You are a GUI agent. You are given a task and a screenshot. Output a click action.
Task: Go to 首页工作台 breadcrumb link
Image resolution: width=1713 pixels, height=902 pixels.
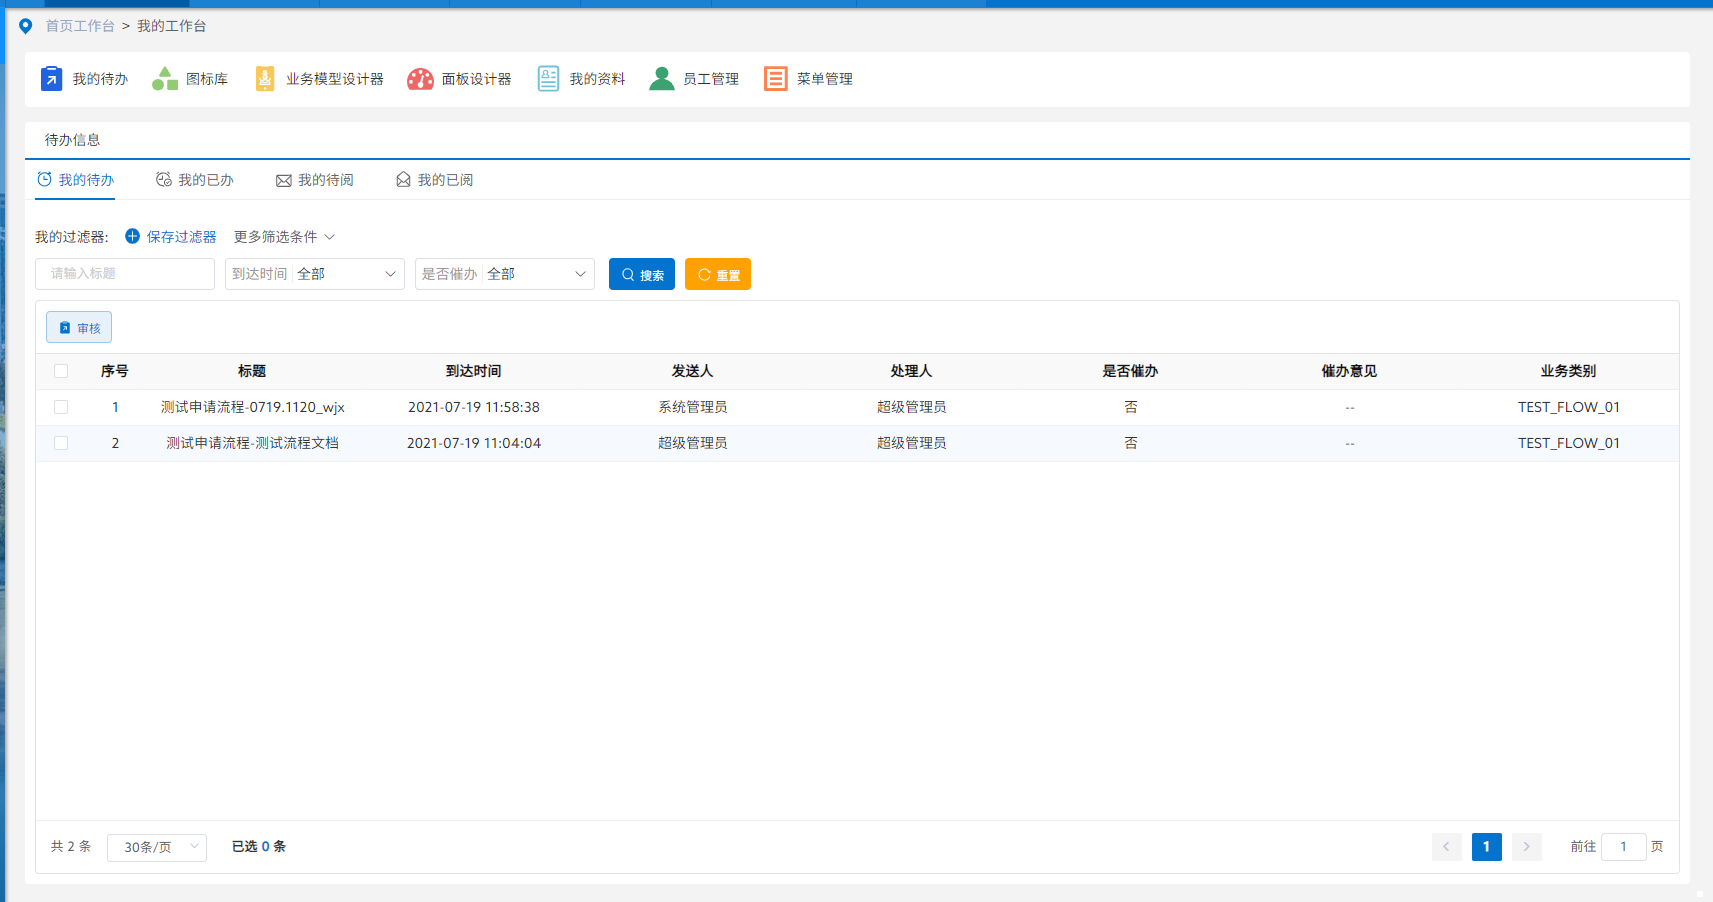pos(80,26)
